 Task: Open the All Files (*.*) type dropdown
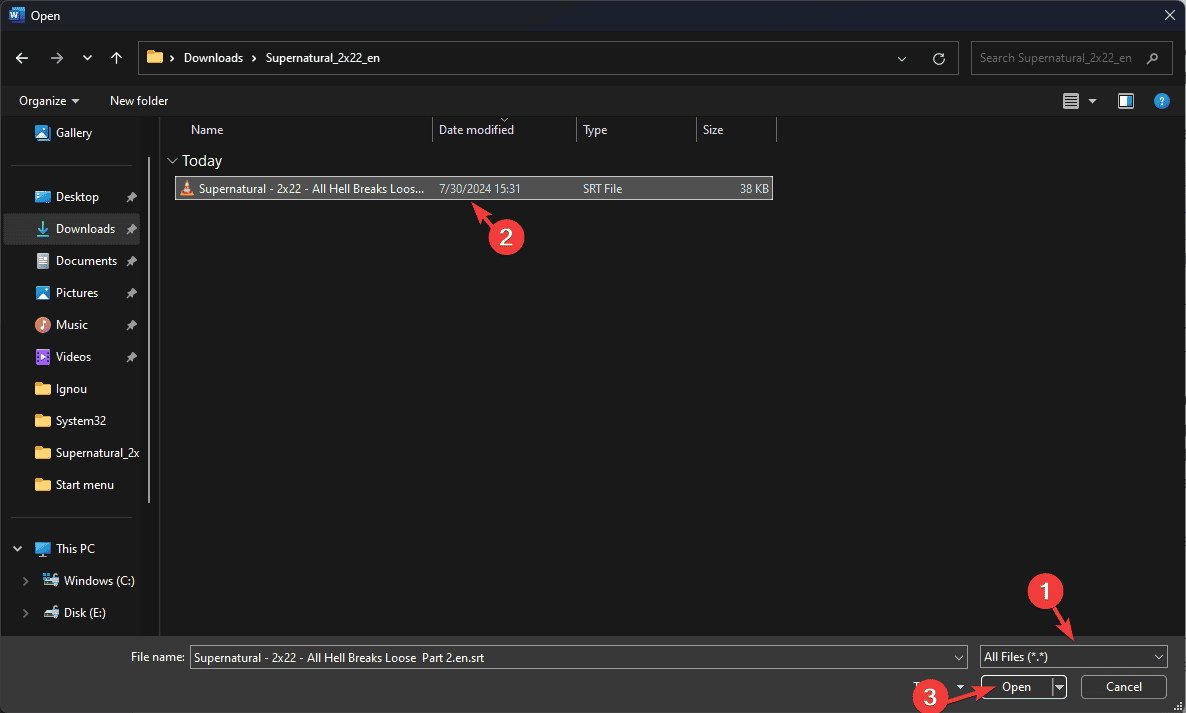1073,657
